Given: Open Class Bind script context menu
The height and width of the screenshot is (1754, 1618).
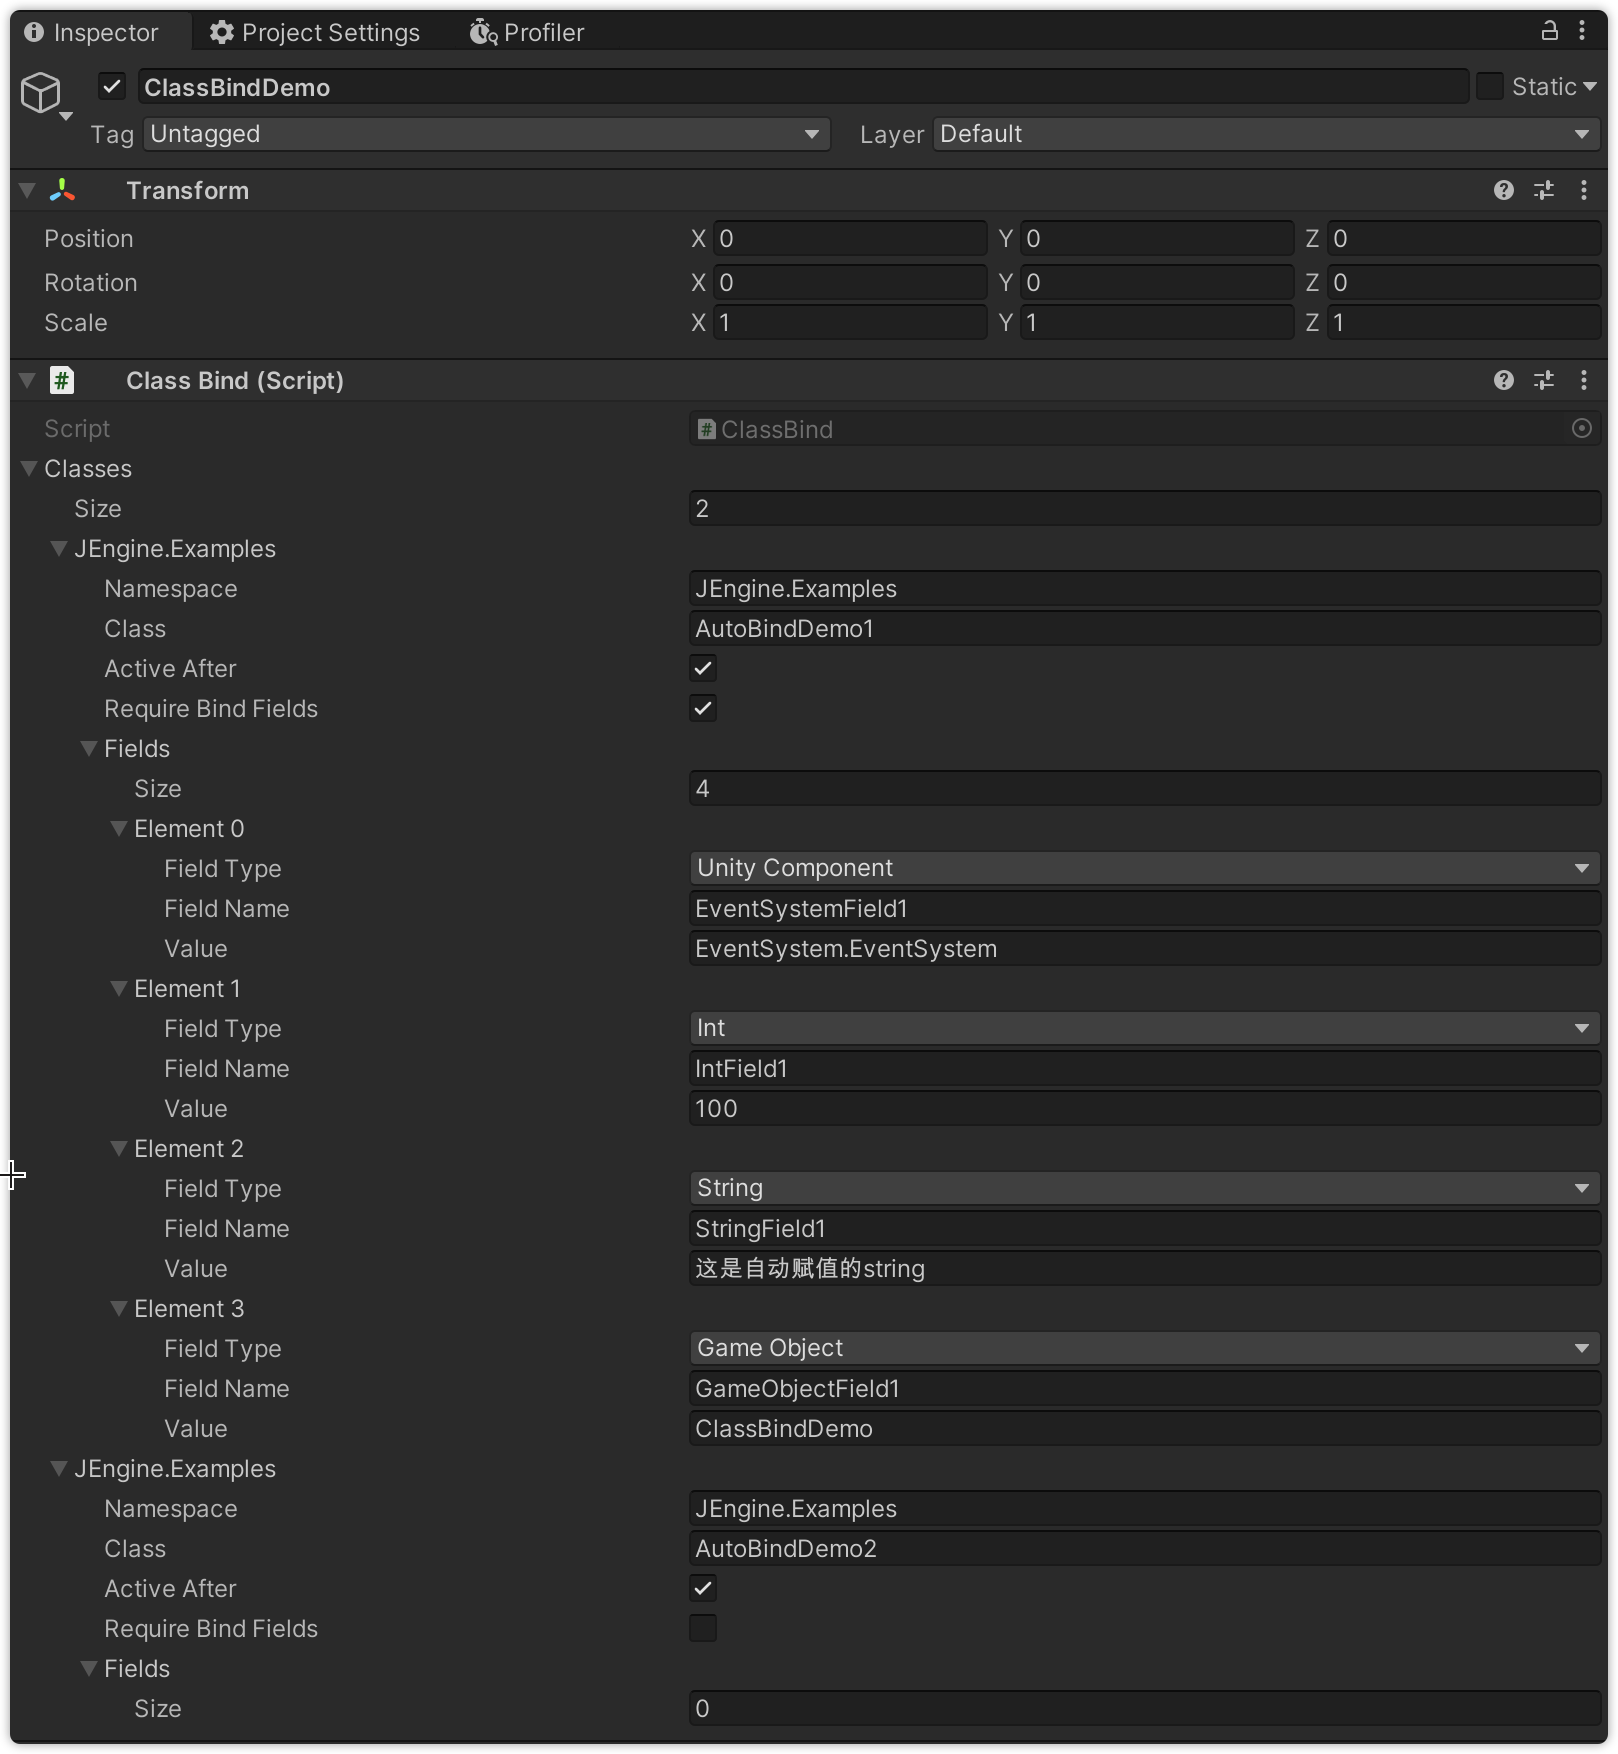Looking at the screenshot, I should [1583, 380].
